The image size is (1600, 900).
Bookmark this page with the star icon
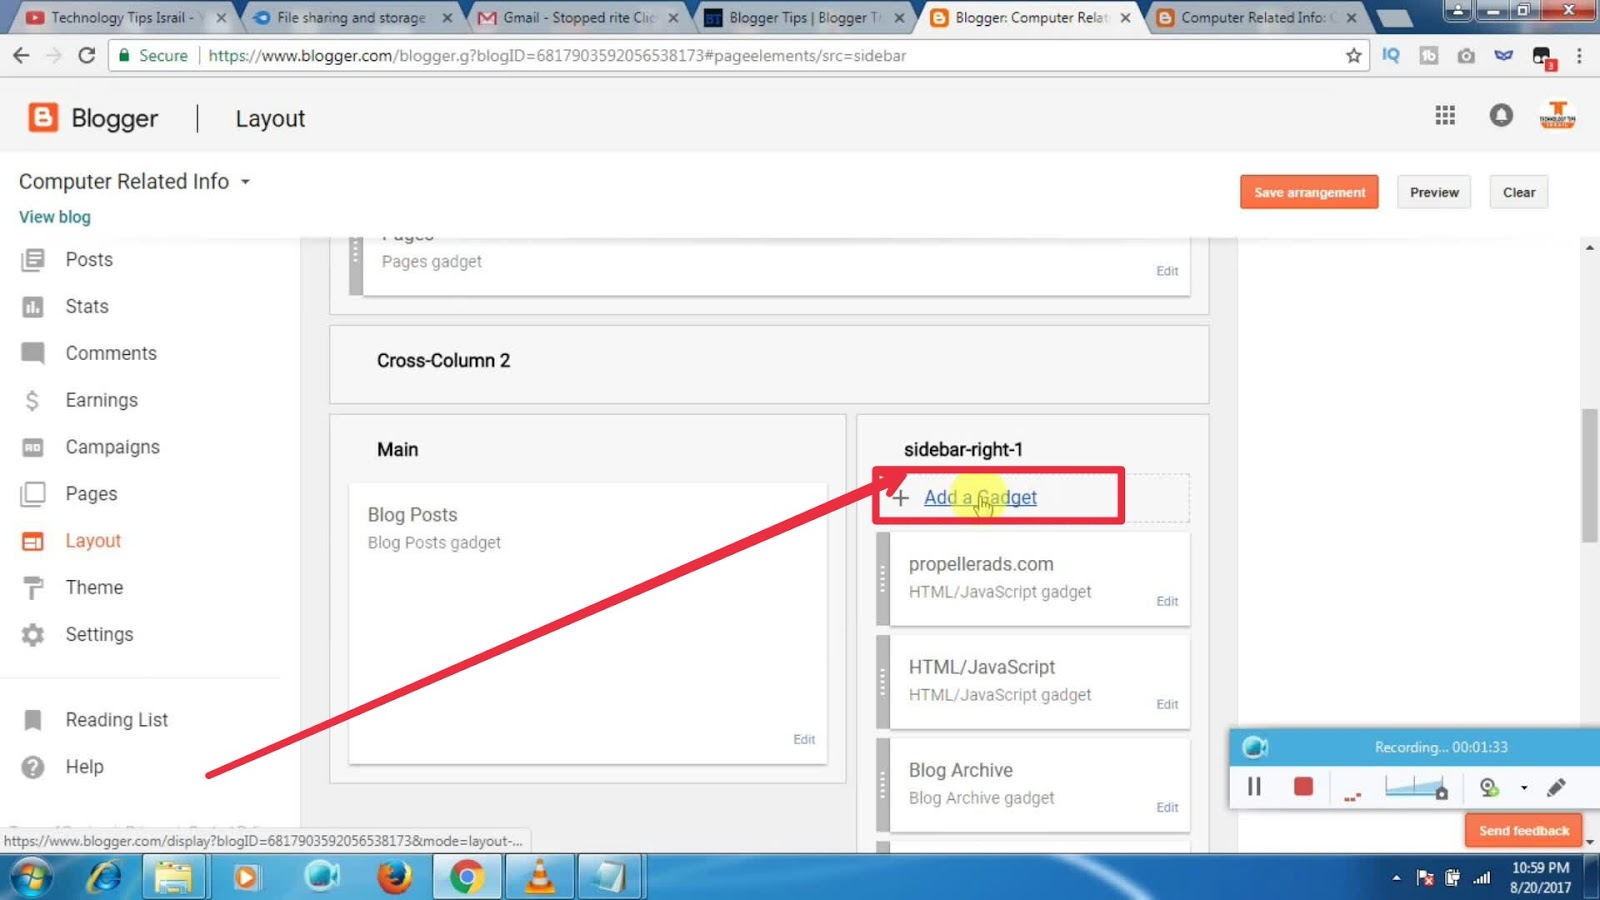pyautogui.click(x=1354, y=56)
